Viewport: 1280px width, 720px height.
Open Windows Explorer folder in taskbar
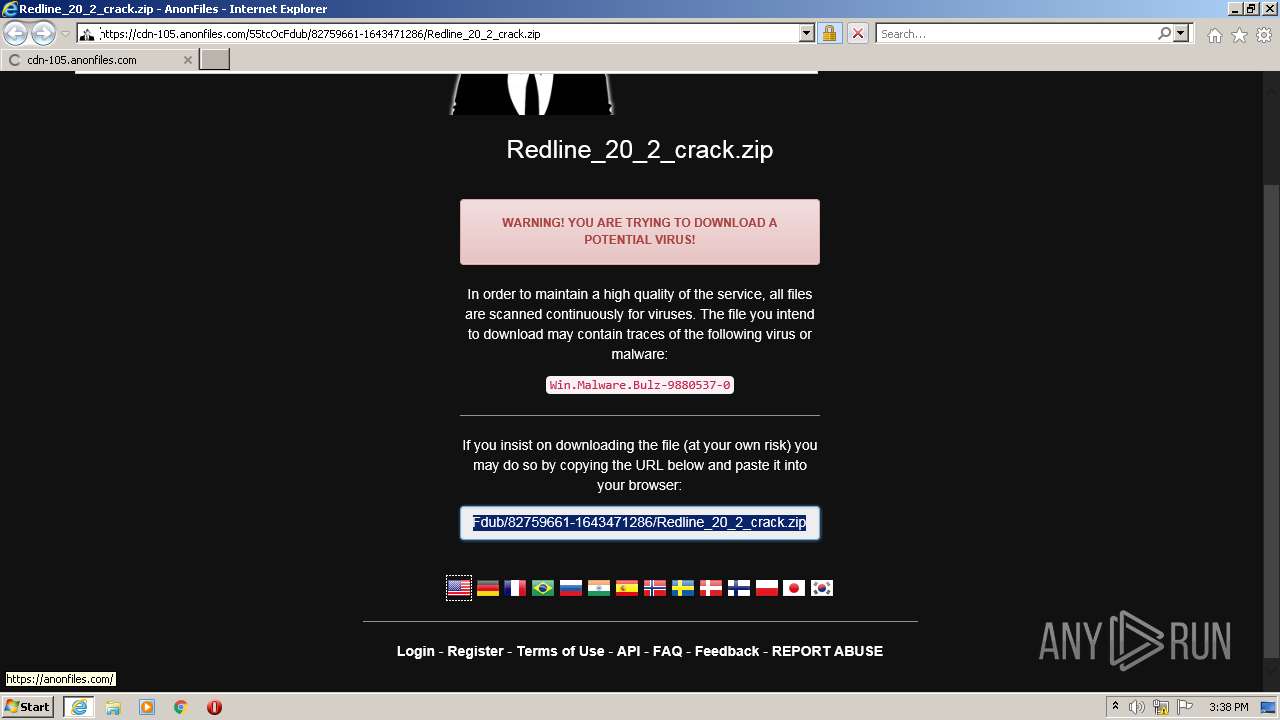point(113,707)
